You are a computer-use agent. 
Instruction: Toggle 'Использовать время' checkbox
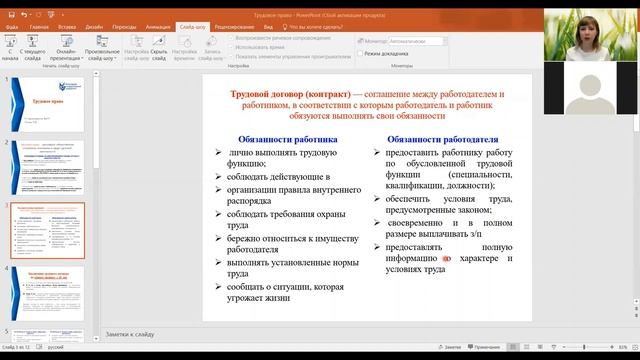231,47
